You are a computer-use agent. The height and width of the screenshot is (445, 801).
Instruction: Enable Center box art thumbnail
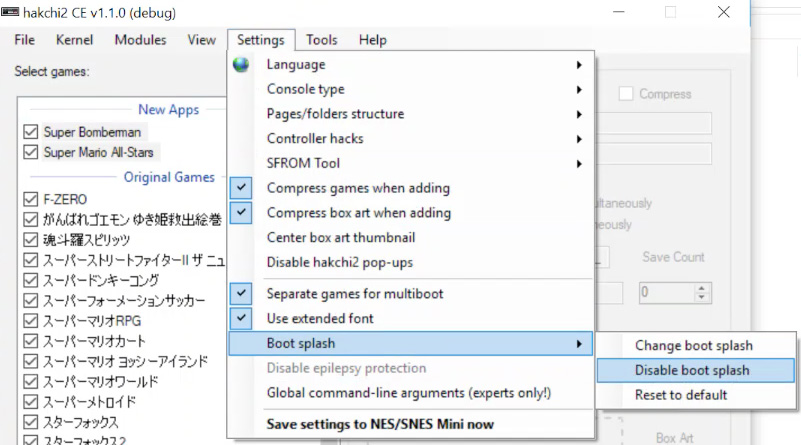coord(411,238)
